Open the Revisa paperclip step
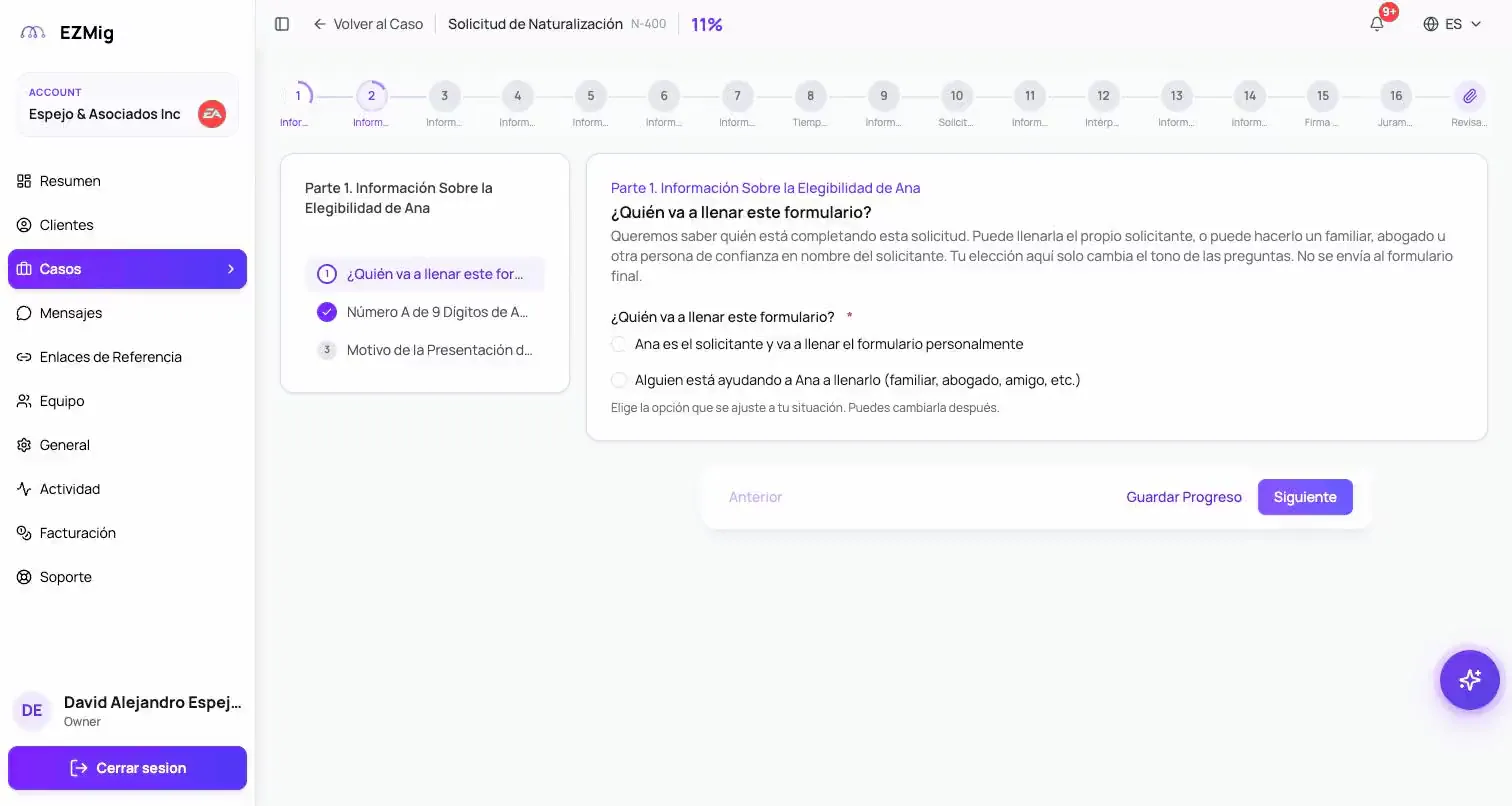The height and width of the screenshot is (806, 1512). pyautogui.click(x=1469, y=96)
